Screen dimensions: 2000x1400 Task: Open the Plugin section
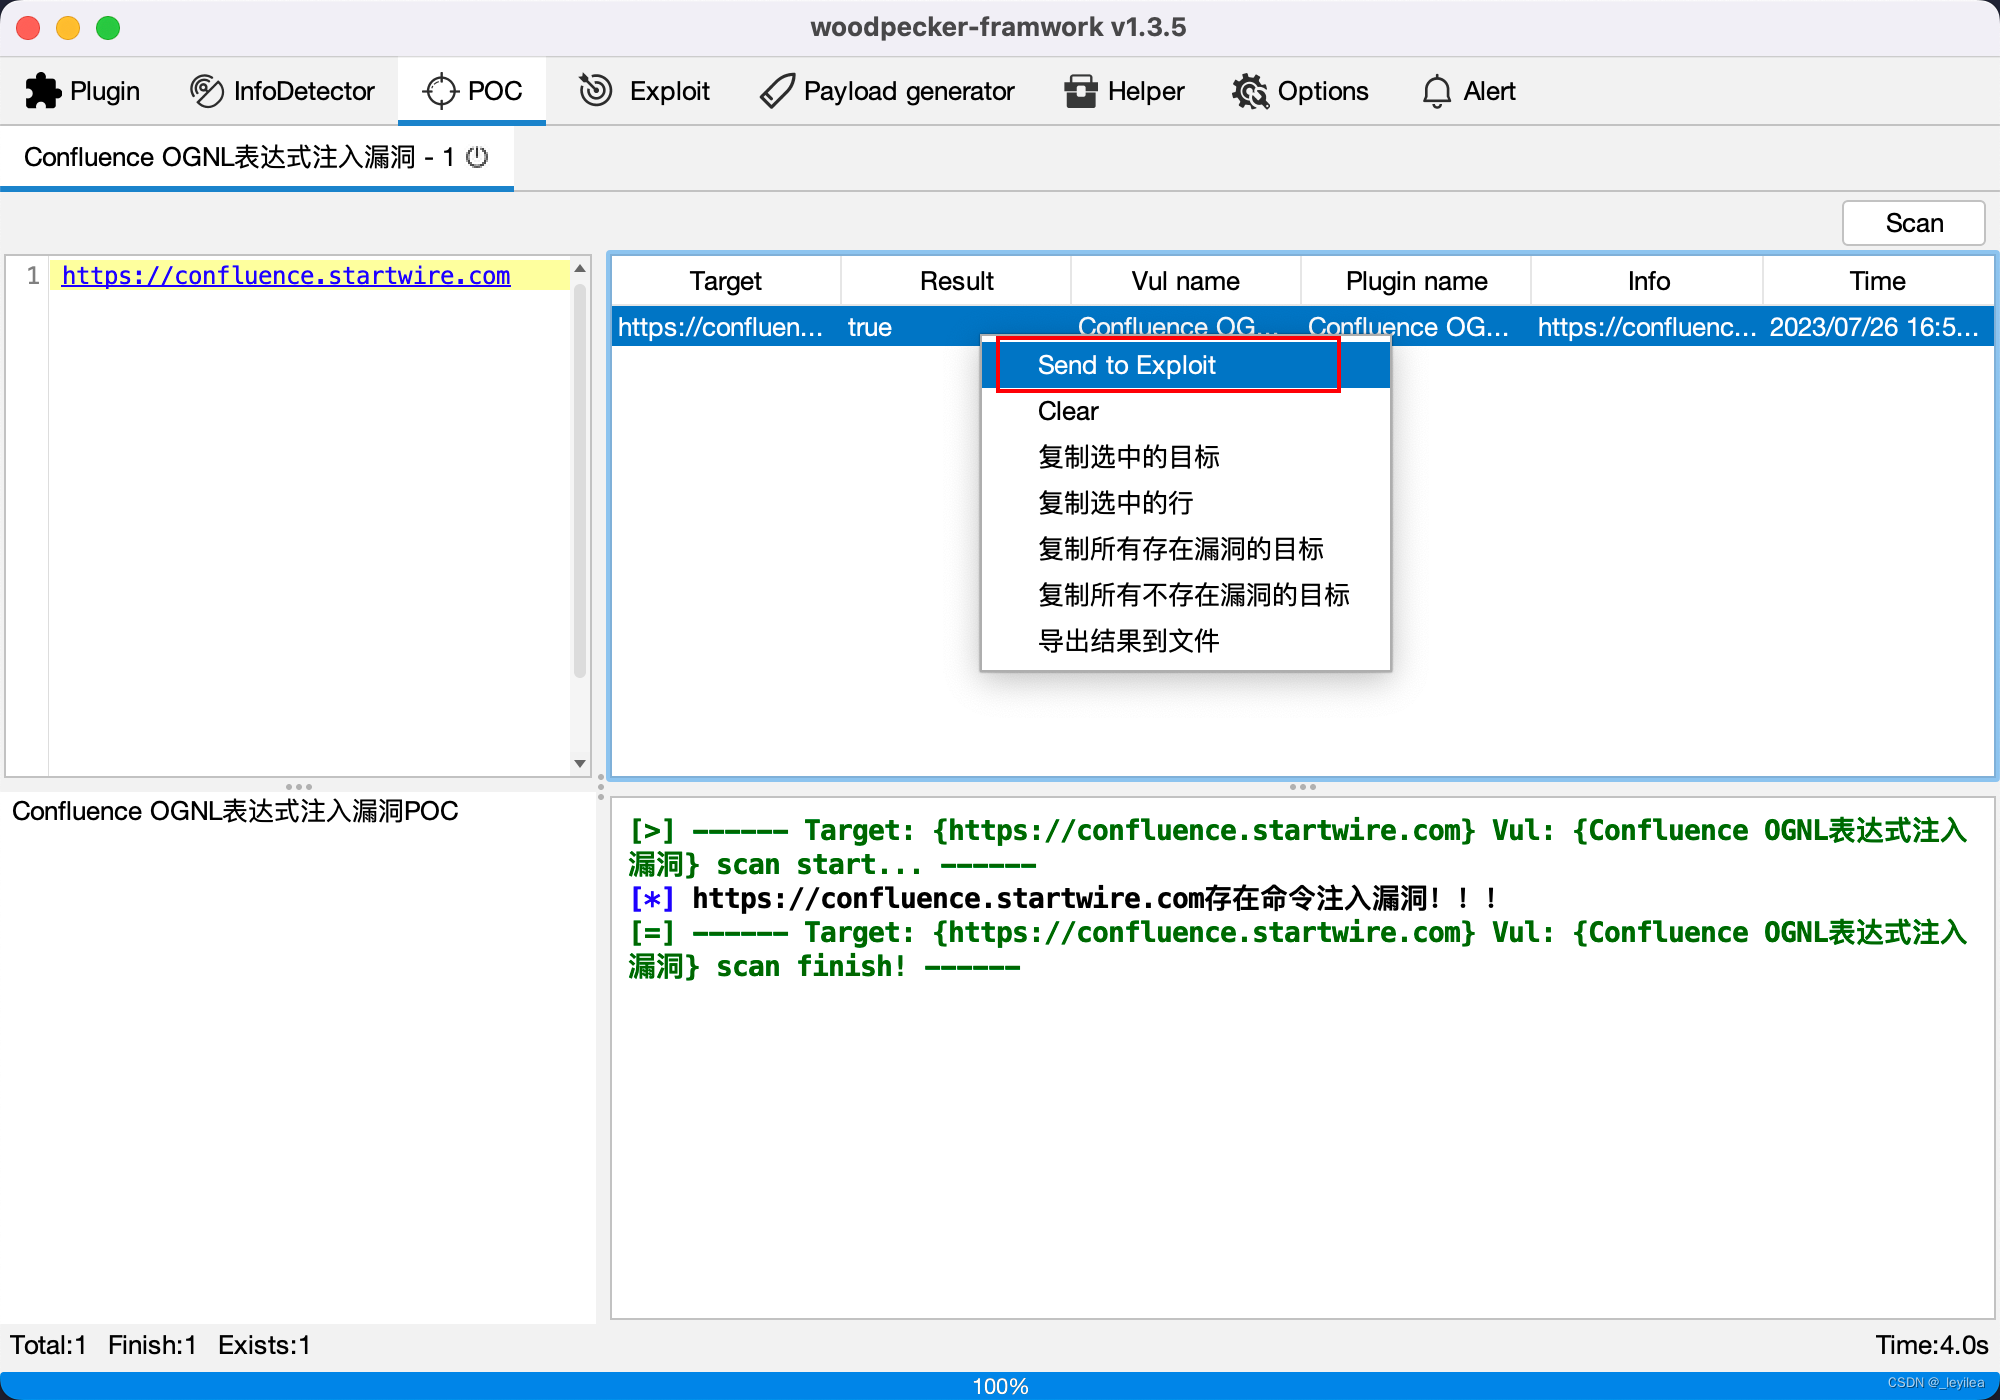(82, 90)
